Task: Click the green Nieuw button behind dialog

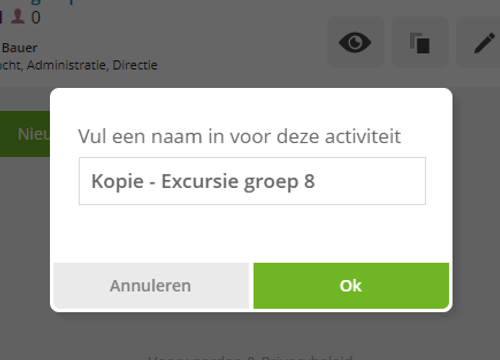Action: tap(25, 134)
